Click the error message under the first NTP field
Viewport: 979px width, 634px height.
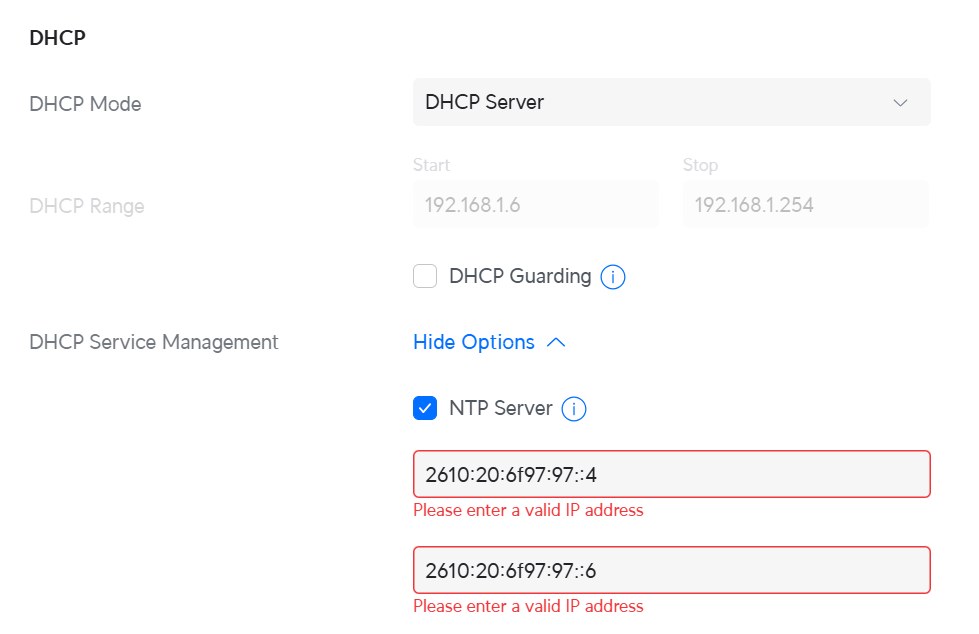(528, 510)
